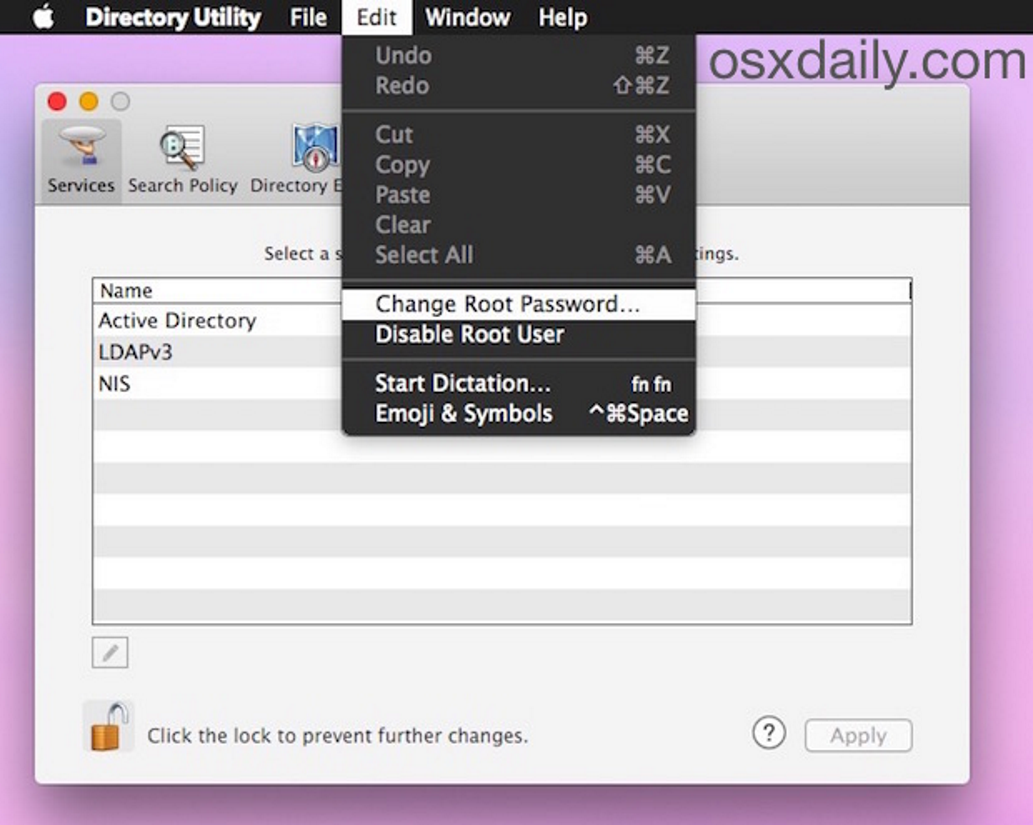Open the Window menu
The image size is (1033, 825).
click(x=467, y=17)
